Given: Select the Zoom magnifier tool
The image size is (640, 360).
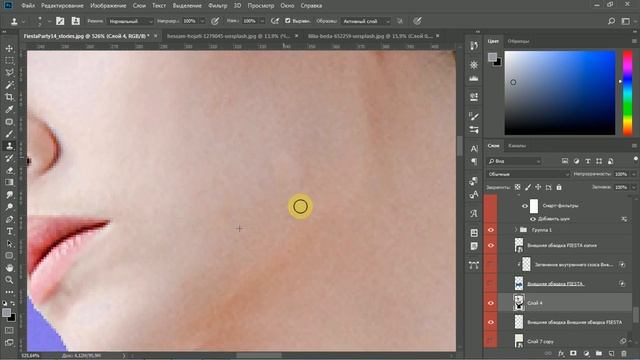Looking at the screenshot, I should [x=9, y=280].
